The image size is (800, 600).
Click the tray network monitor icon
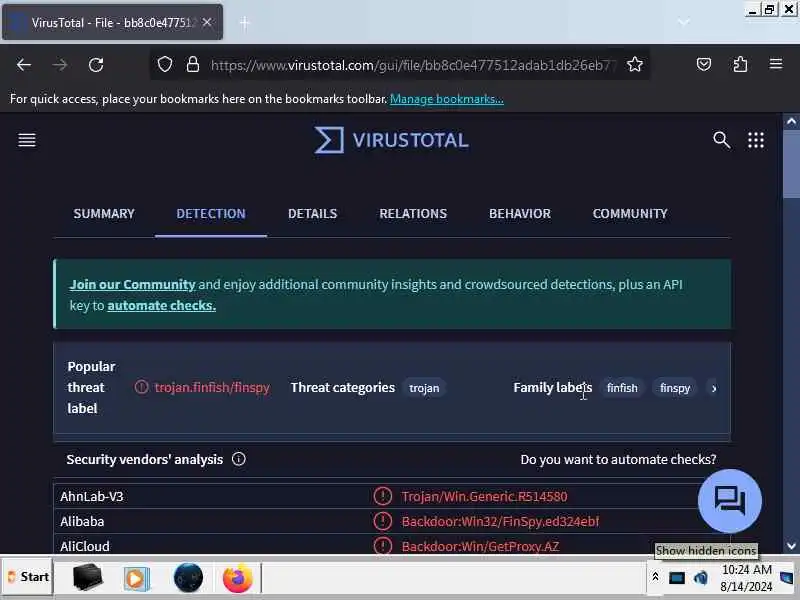click(677, 578)
